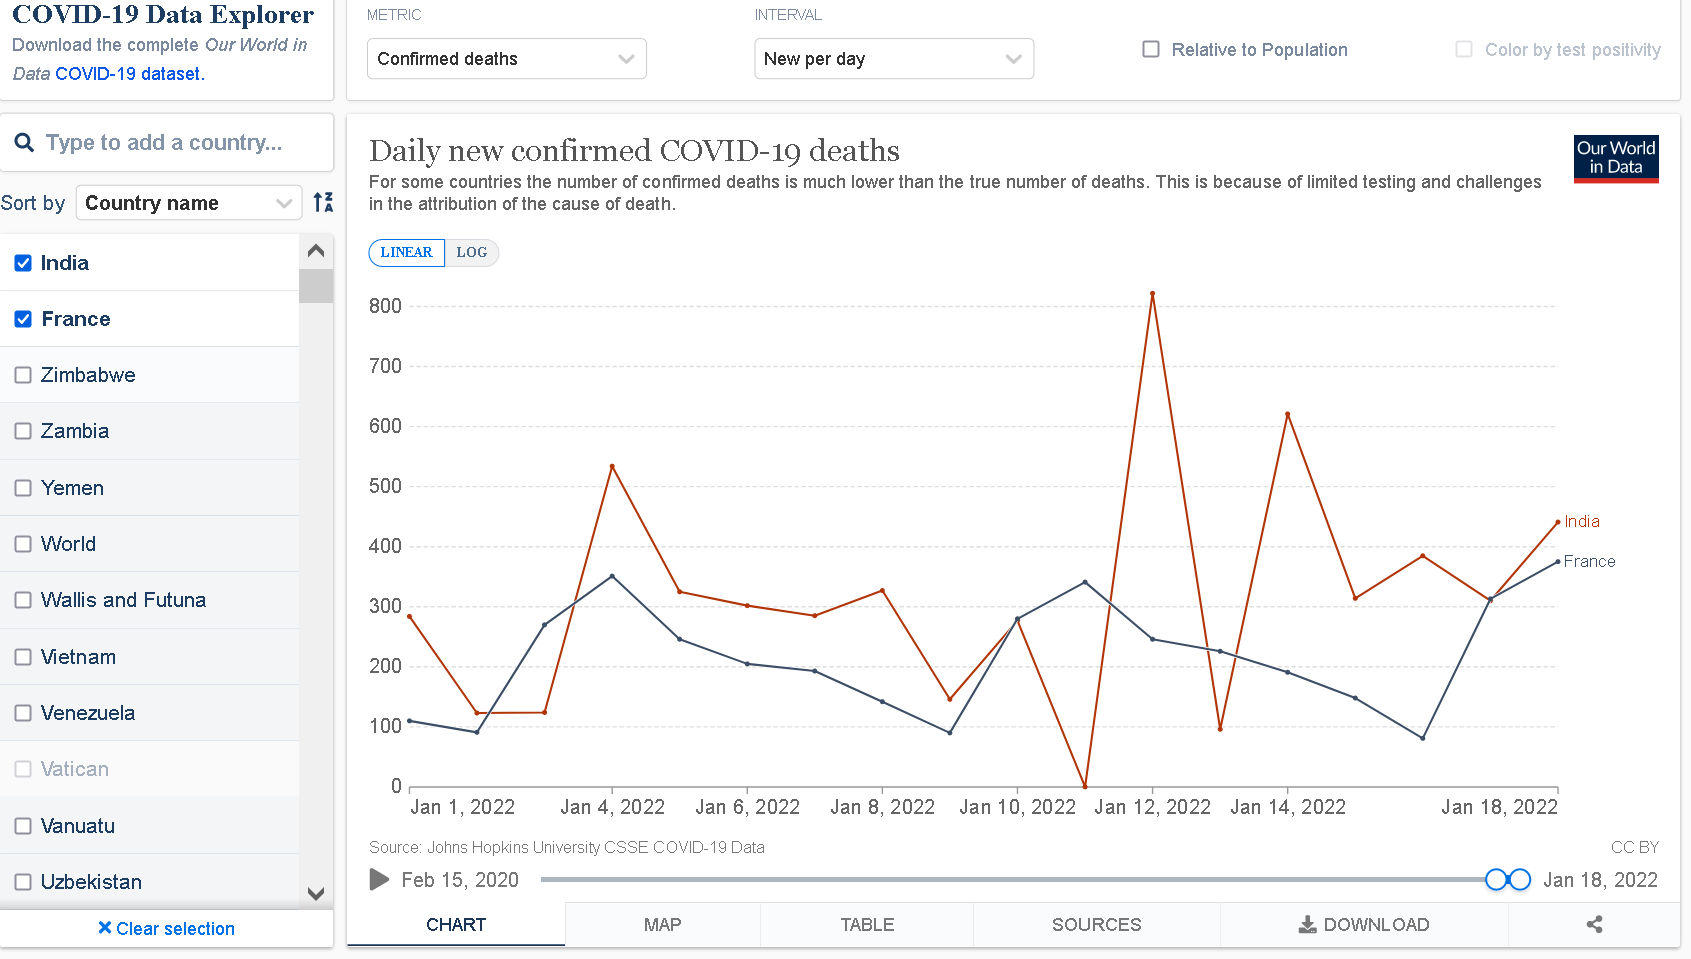
Task: Click the start date Feb 15, 2020
Action: [460, 880]
